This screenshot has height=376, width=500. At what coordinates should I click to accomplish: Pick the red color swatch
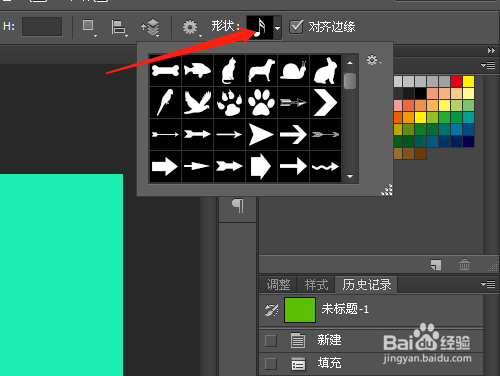point(456,81)
